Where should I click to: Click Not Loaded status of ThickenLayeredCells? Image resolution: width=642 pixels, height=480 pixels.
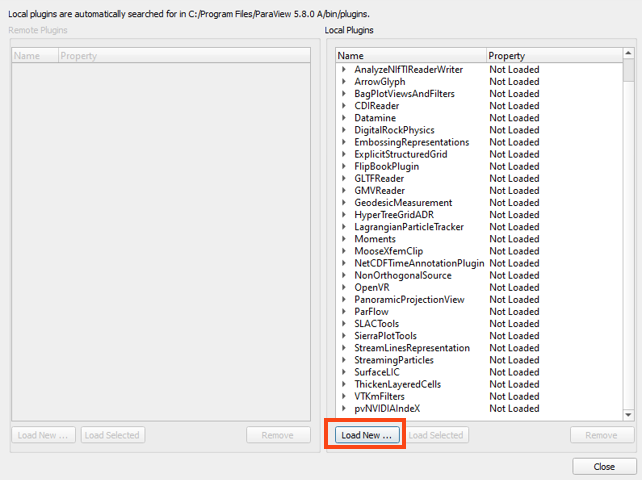tap(514, 384)
